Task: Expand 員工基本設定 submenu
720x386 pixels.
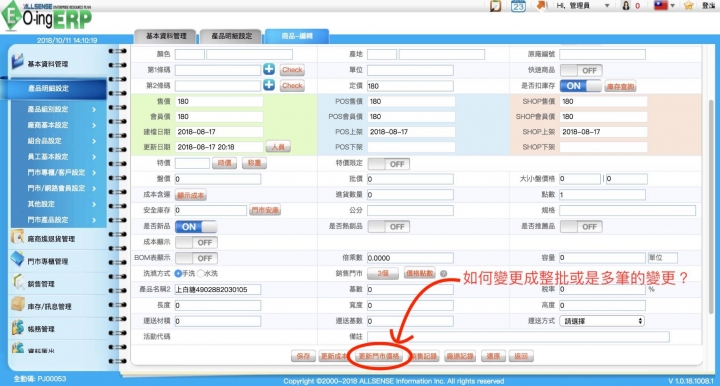Action: pyautogui.click(x=94, y=157)
